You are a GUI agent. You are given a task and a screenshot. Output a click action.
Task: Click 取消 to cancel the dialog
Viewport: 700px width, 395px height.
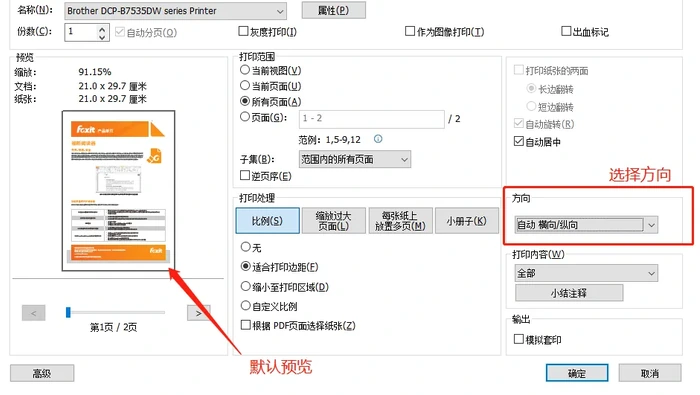(650, 373)
